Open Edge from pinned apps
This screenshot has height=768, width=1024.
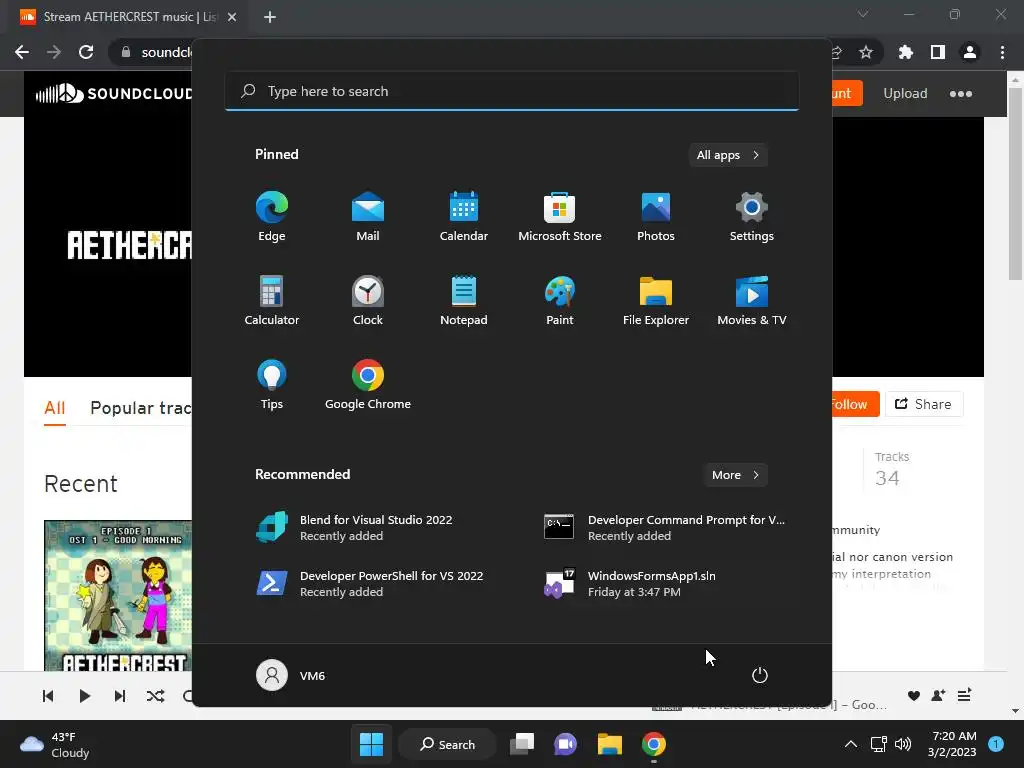[272, 217]
